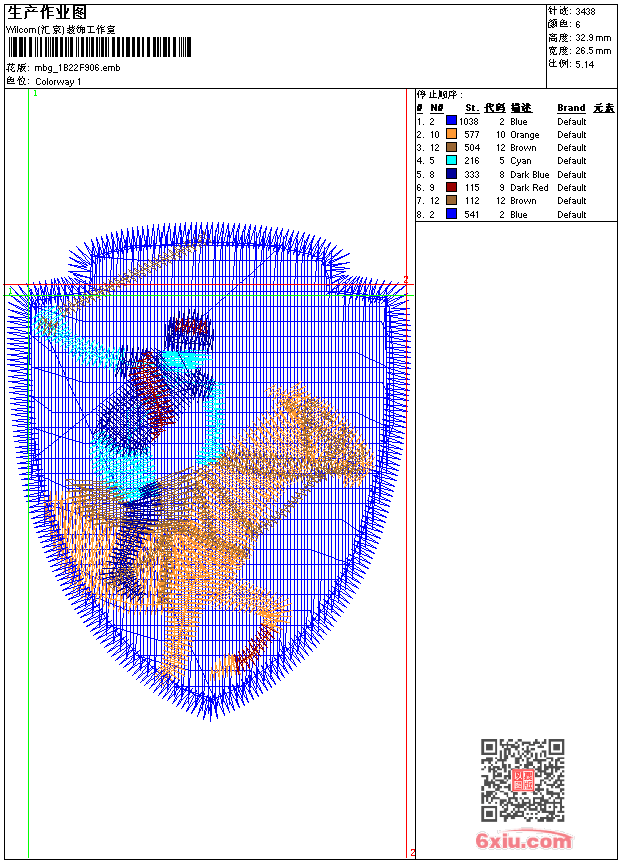Viewport: 620px width, 860px height.
Task: Click the Colorway 1 label
Action: pos(58,81)
